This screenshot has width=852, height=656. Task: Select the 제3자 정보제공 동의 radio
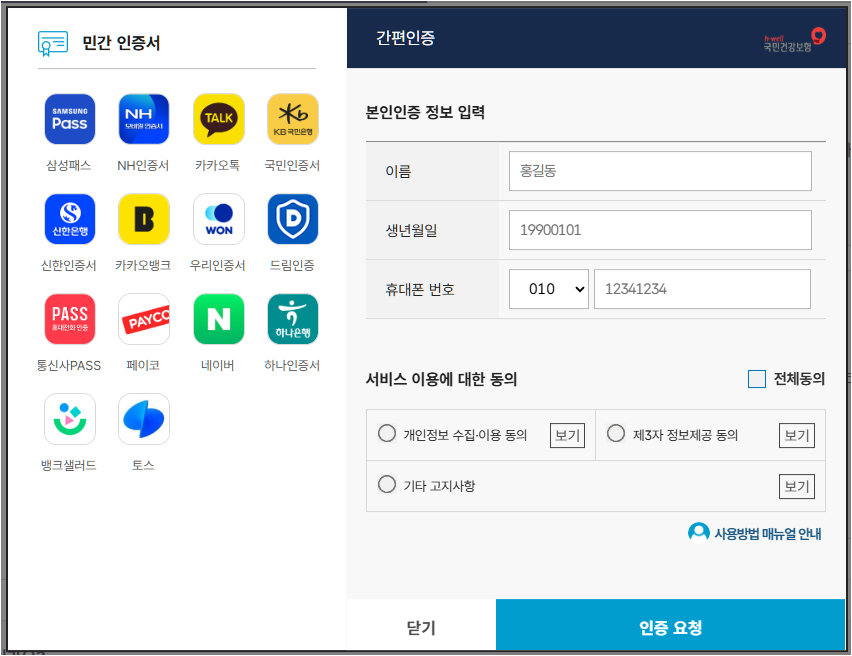[616, 434]
